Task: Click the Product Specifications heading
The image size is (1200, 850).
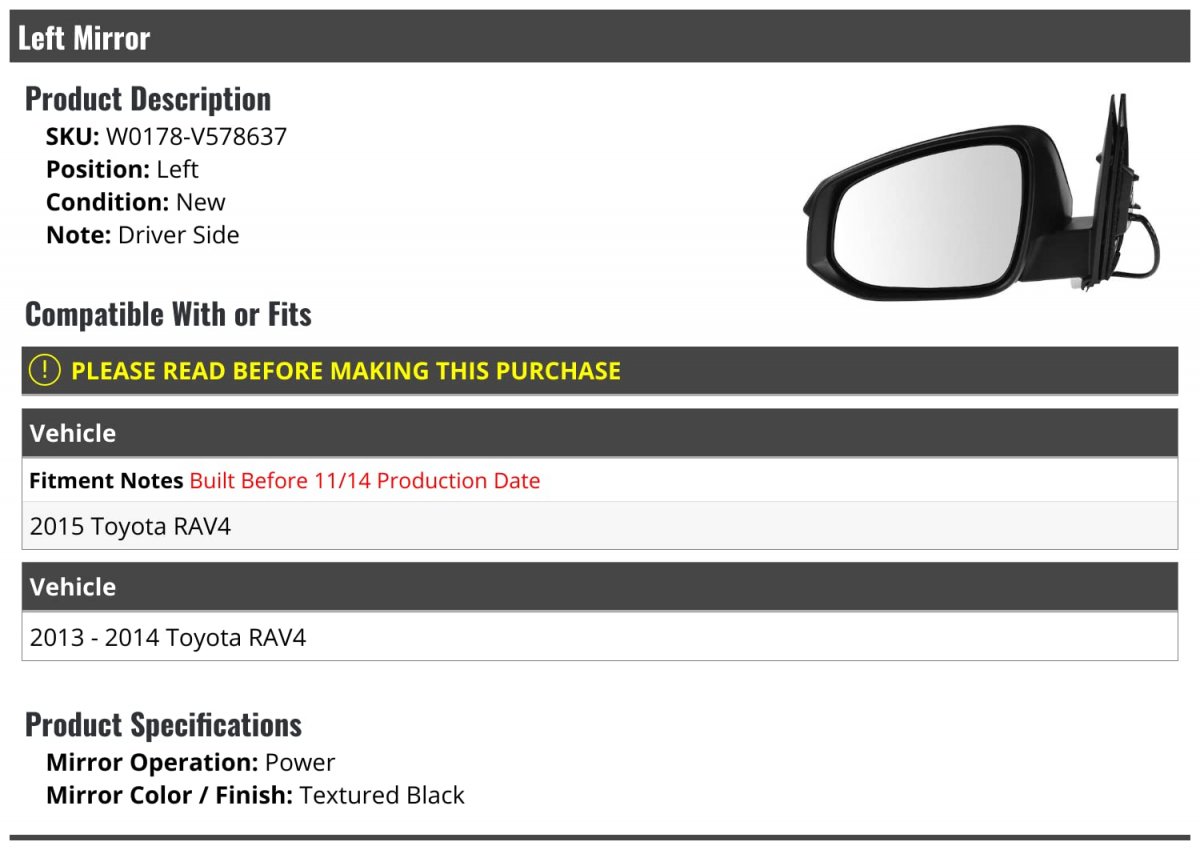Action: 163,724
